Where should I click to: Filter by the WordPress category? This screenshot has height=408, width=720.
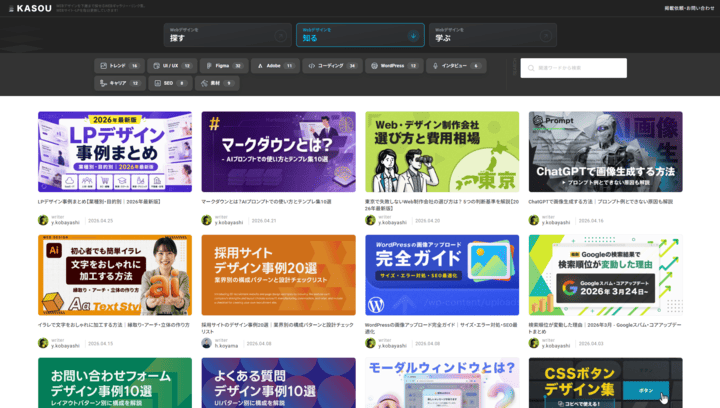pyautogui.click(x=394, y=66)
